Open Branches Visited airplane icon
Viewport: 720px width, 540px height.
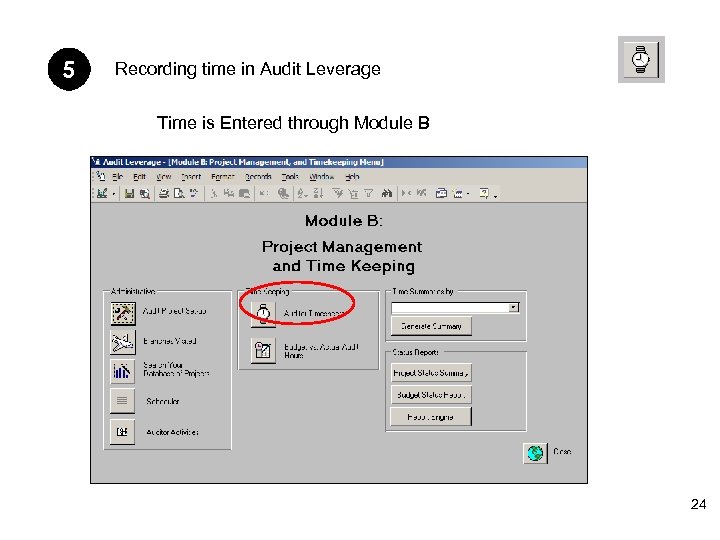pyautogui.click(x=123, y=343)
